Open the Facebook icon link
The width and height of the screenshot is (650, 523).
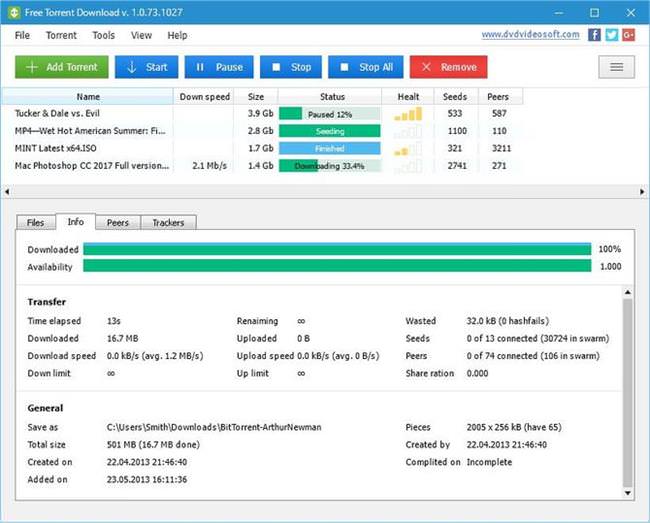(594, 35)
